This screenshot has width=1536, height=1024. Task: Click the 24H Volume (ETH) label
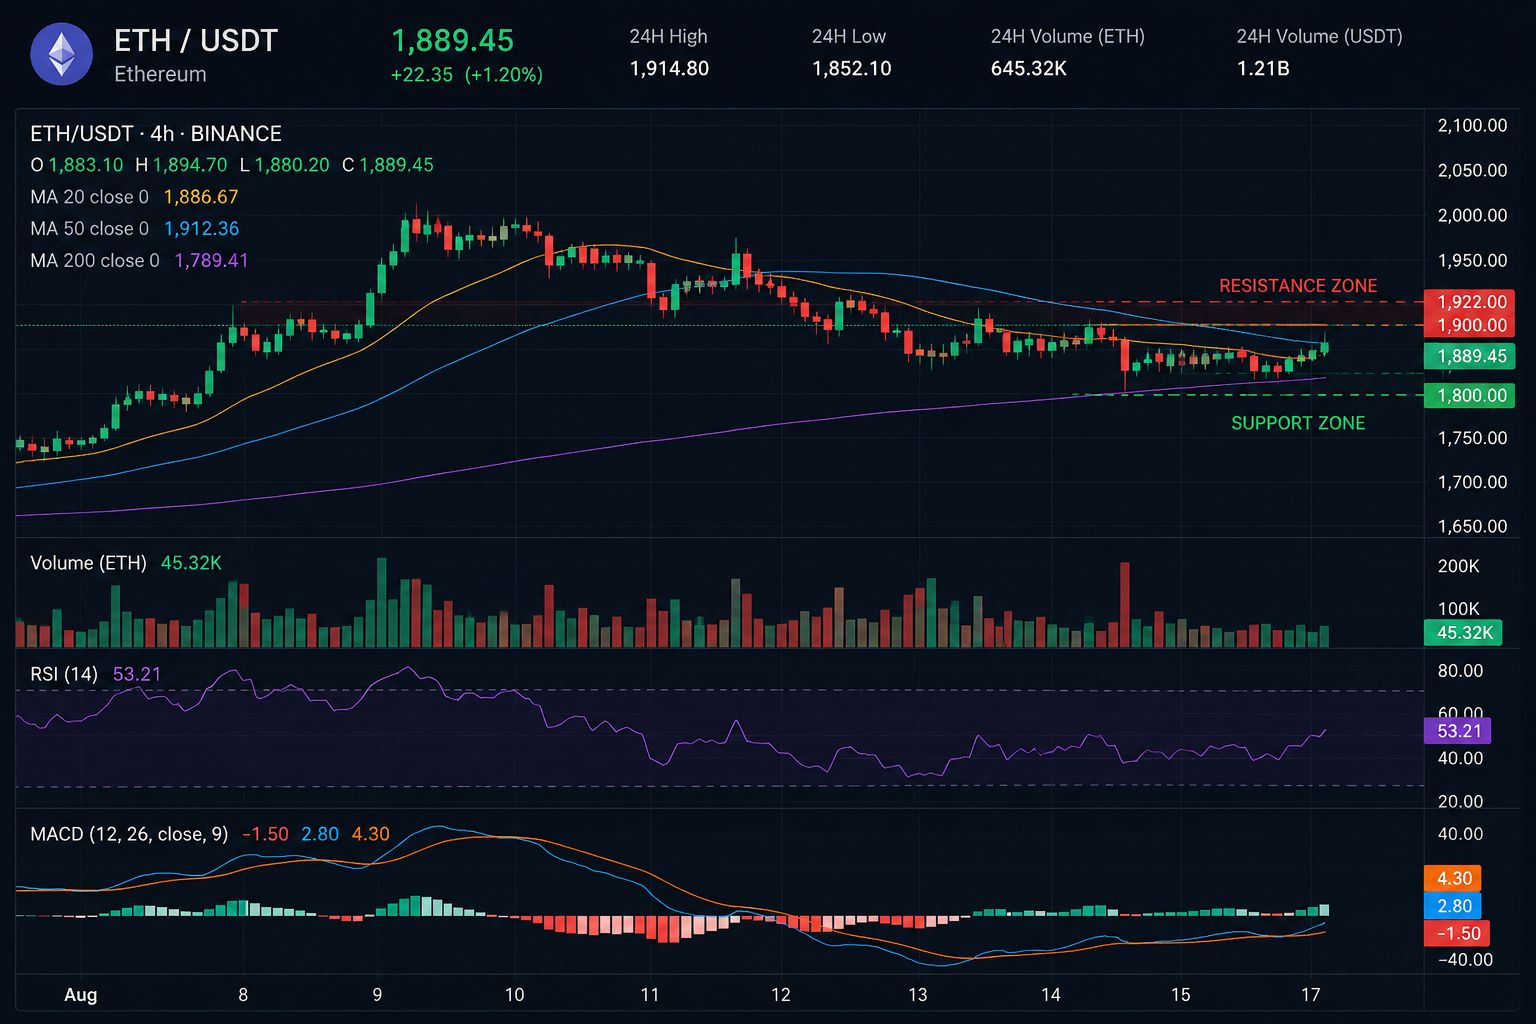pos(1068,36)
